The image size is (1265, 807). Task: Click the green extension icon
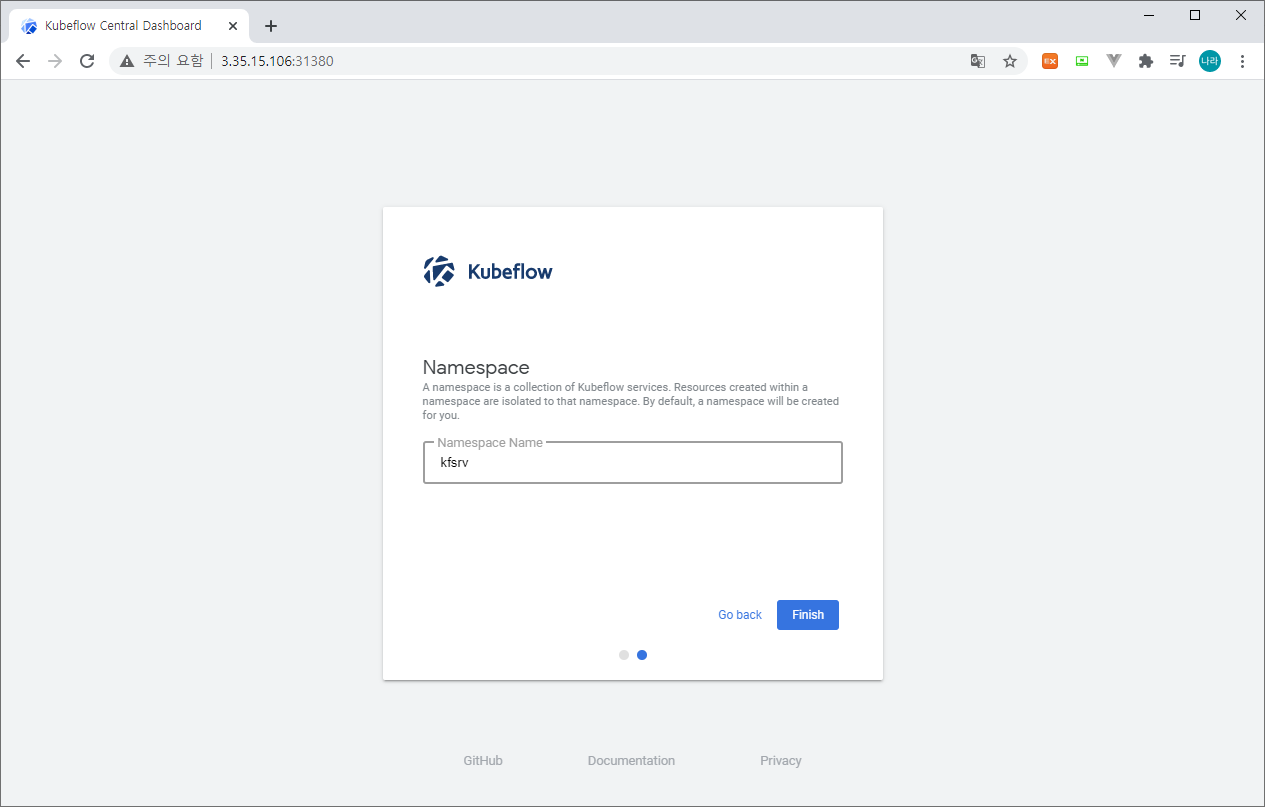[1082, 61]
